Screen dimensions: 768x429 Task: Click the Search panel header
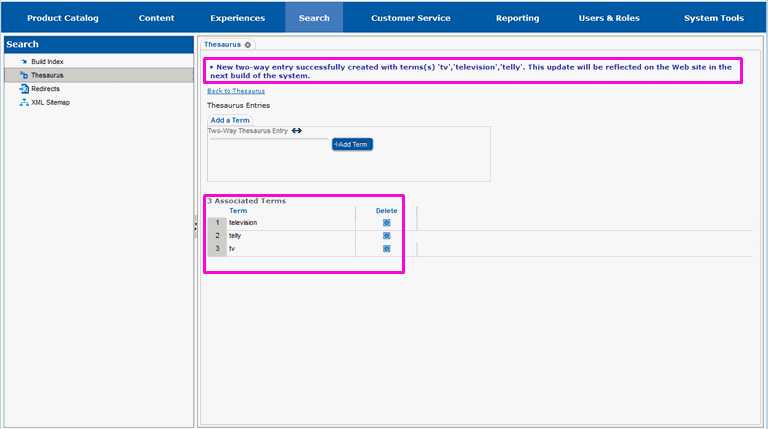(99, 45)
